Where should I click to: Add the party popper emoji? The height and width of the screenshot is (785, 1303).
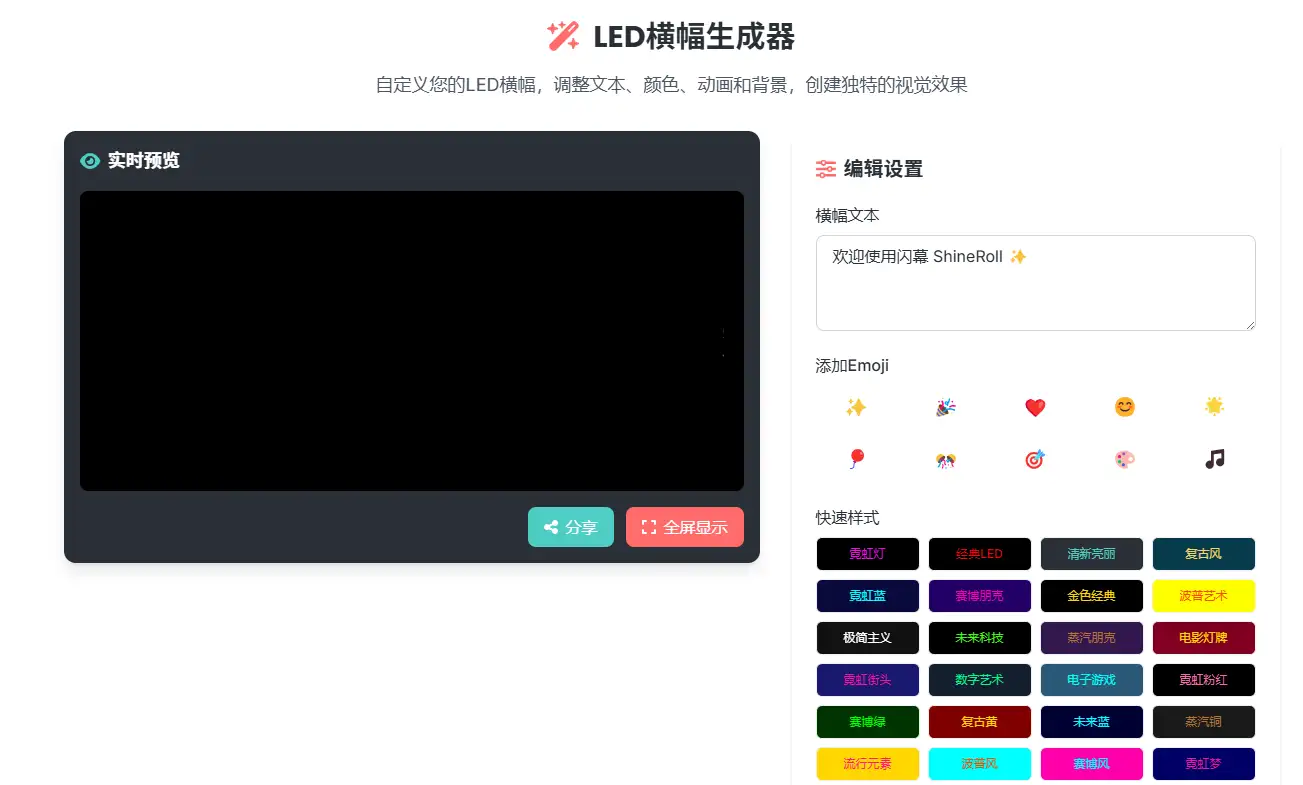coord(945,407)
